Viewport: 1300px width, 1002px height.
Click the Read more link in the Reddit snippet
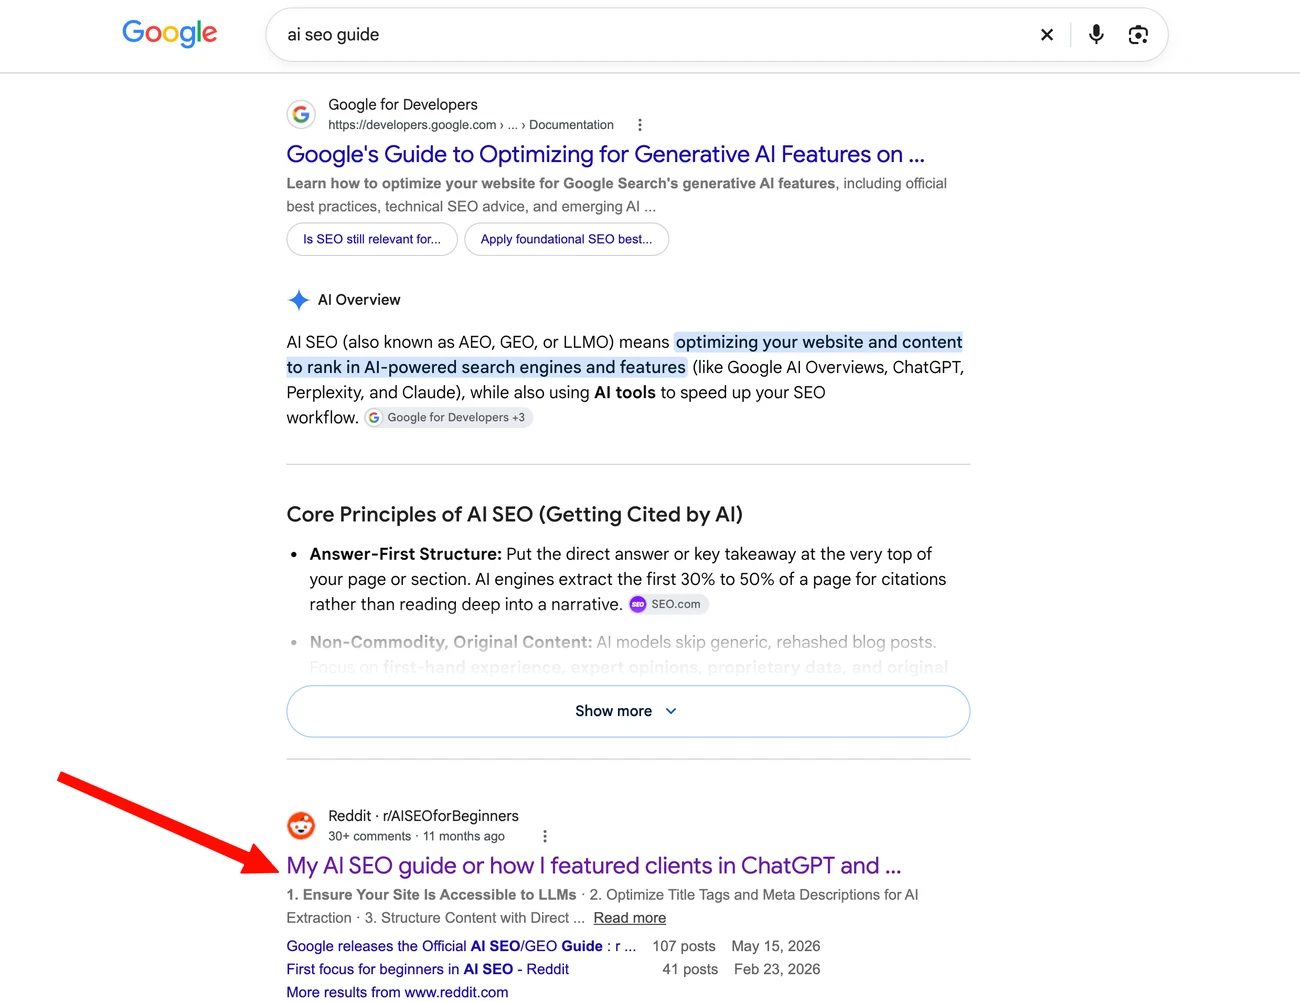click(x=630, y=918)
